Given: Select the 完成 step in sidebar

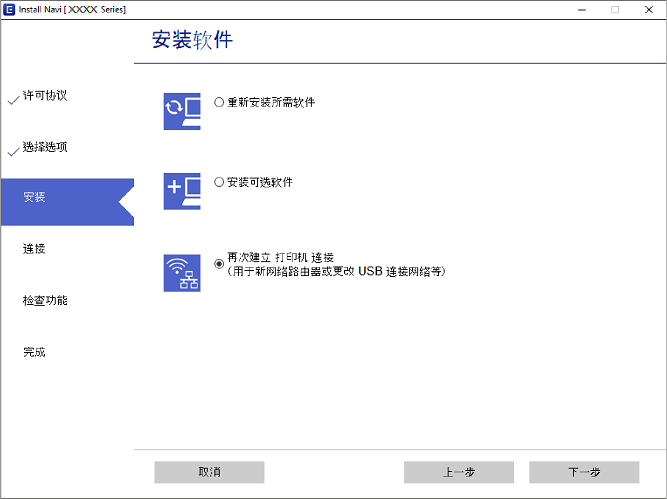Looking at the screenshot, I should tap(34, 352).
